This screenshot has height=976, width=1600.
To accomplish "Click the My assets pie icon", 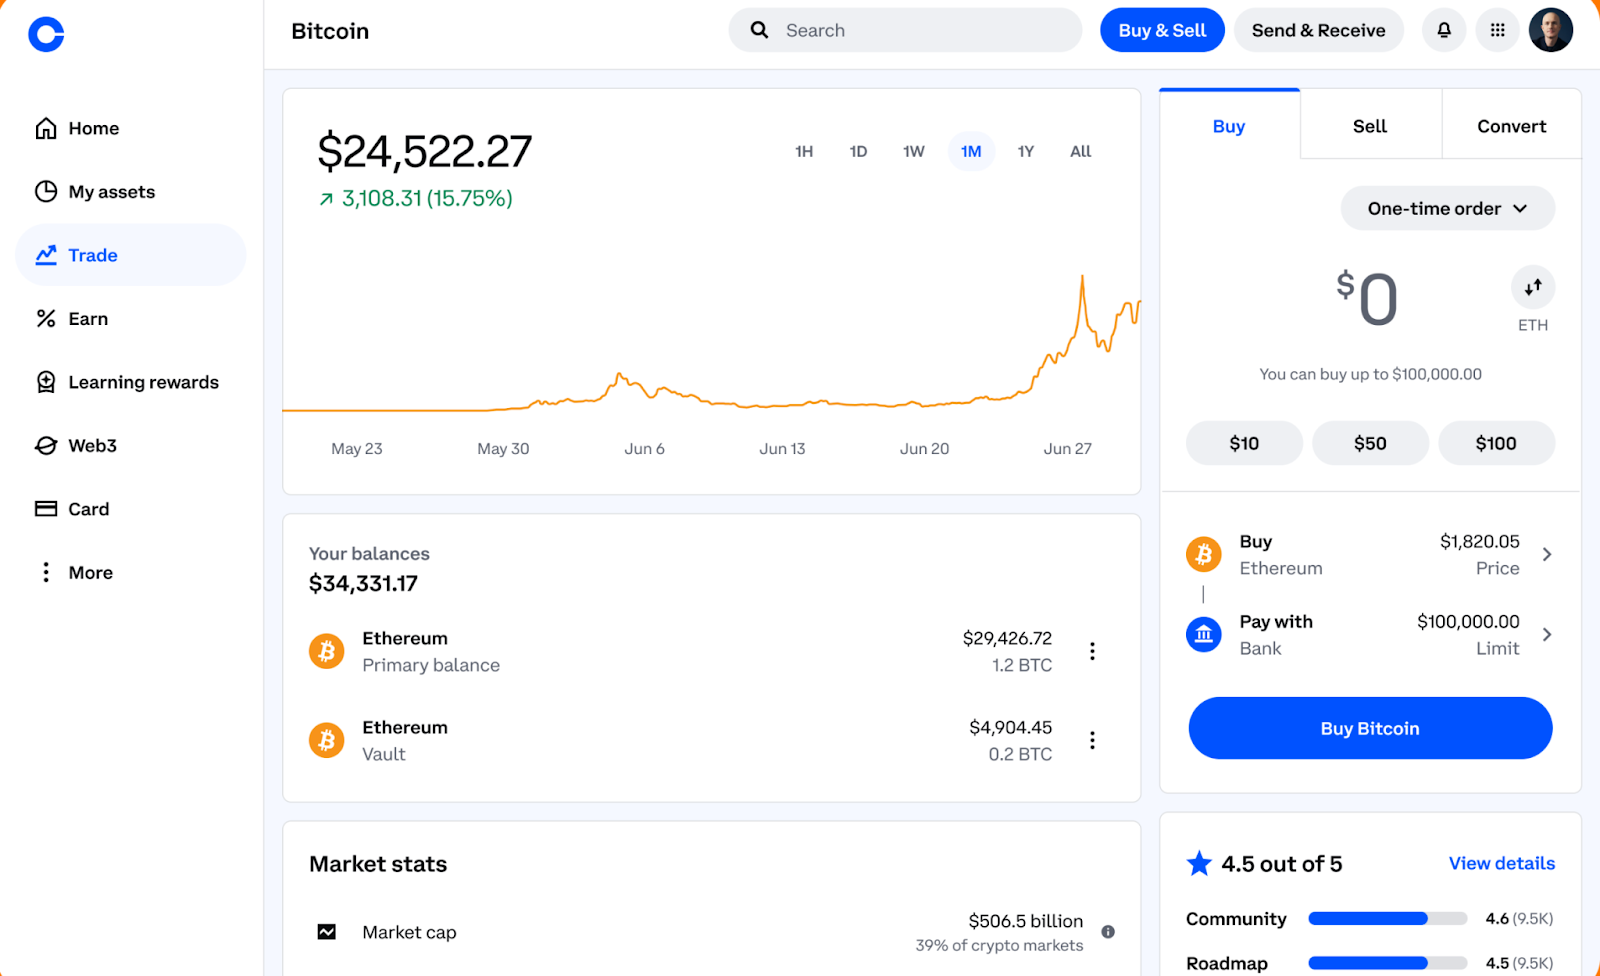I will [46, 191].
